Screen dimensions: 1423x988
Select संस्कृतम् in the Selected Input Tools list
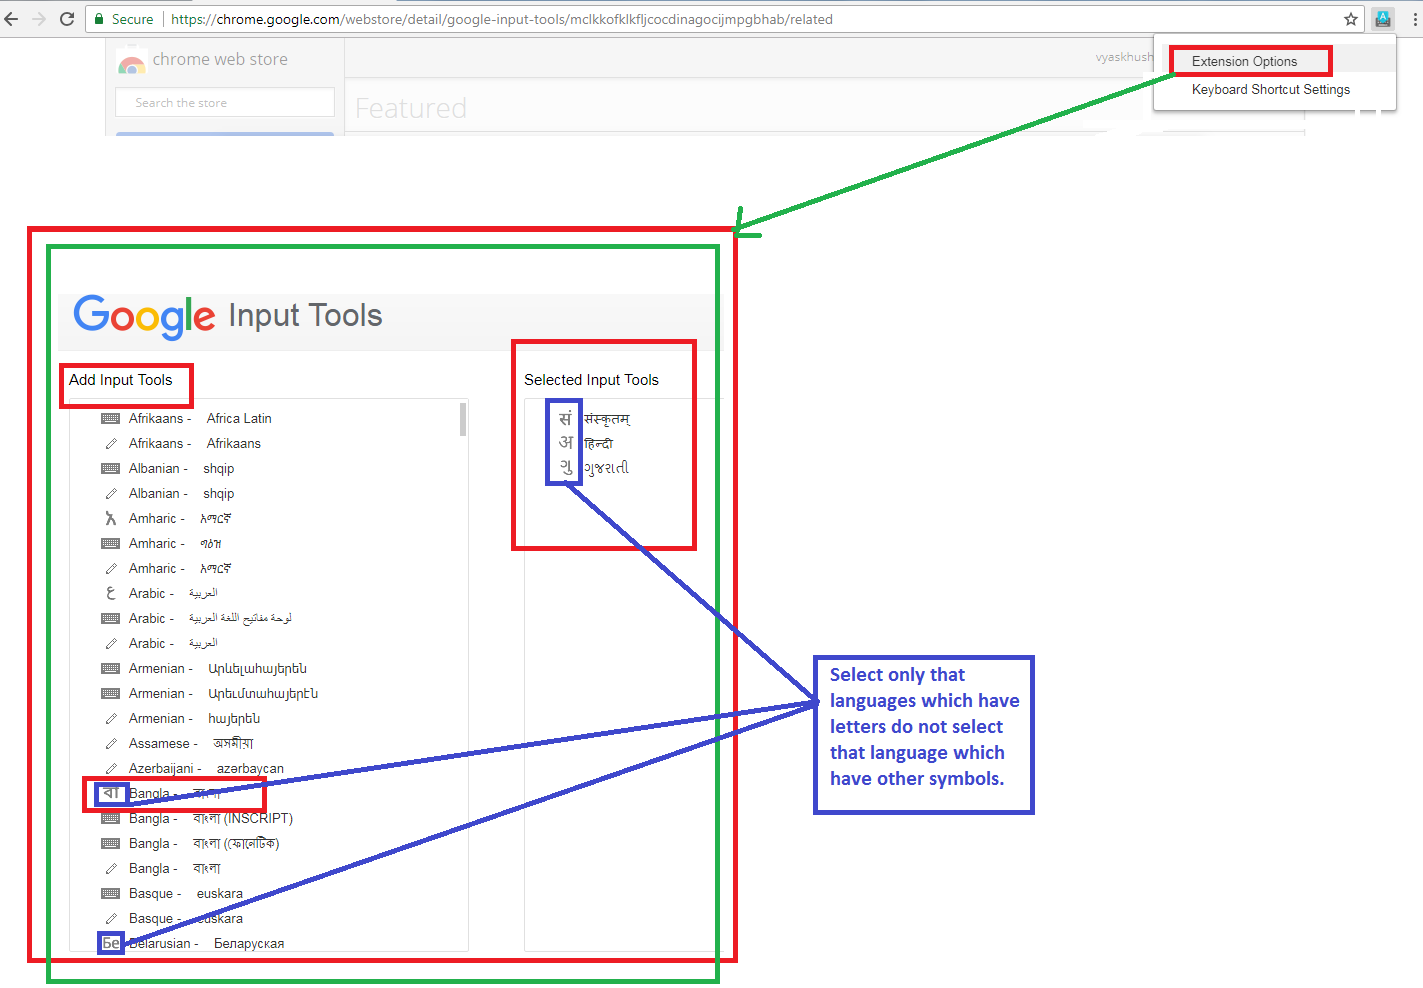coord(607,419)
